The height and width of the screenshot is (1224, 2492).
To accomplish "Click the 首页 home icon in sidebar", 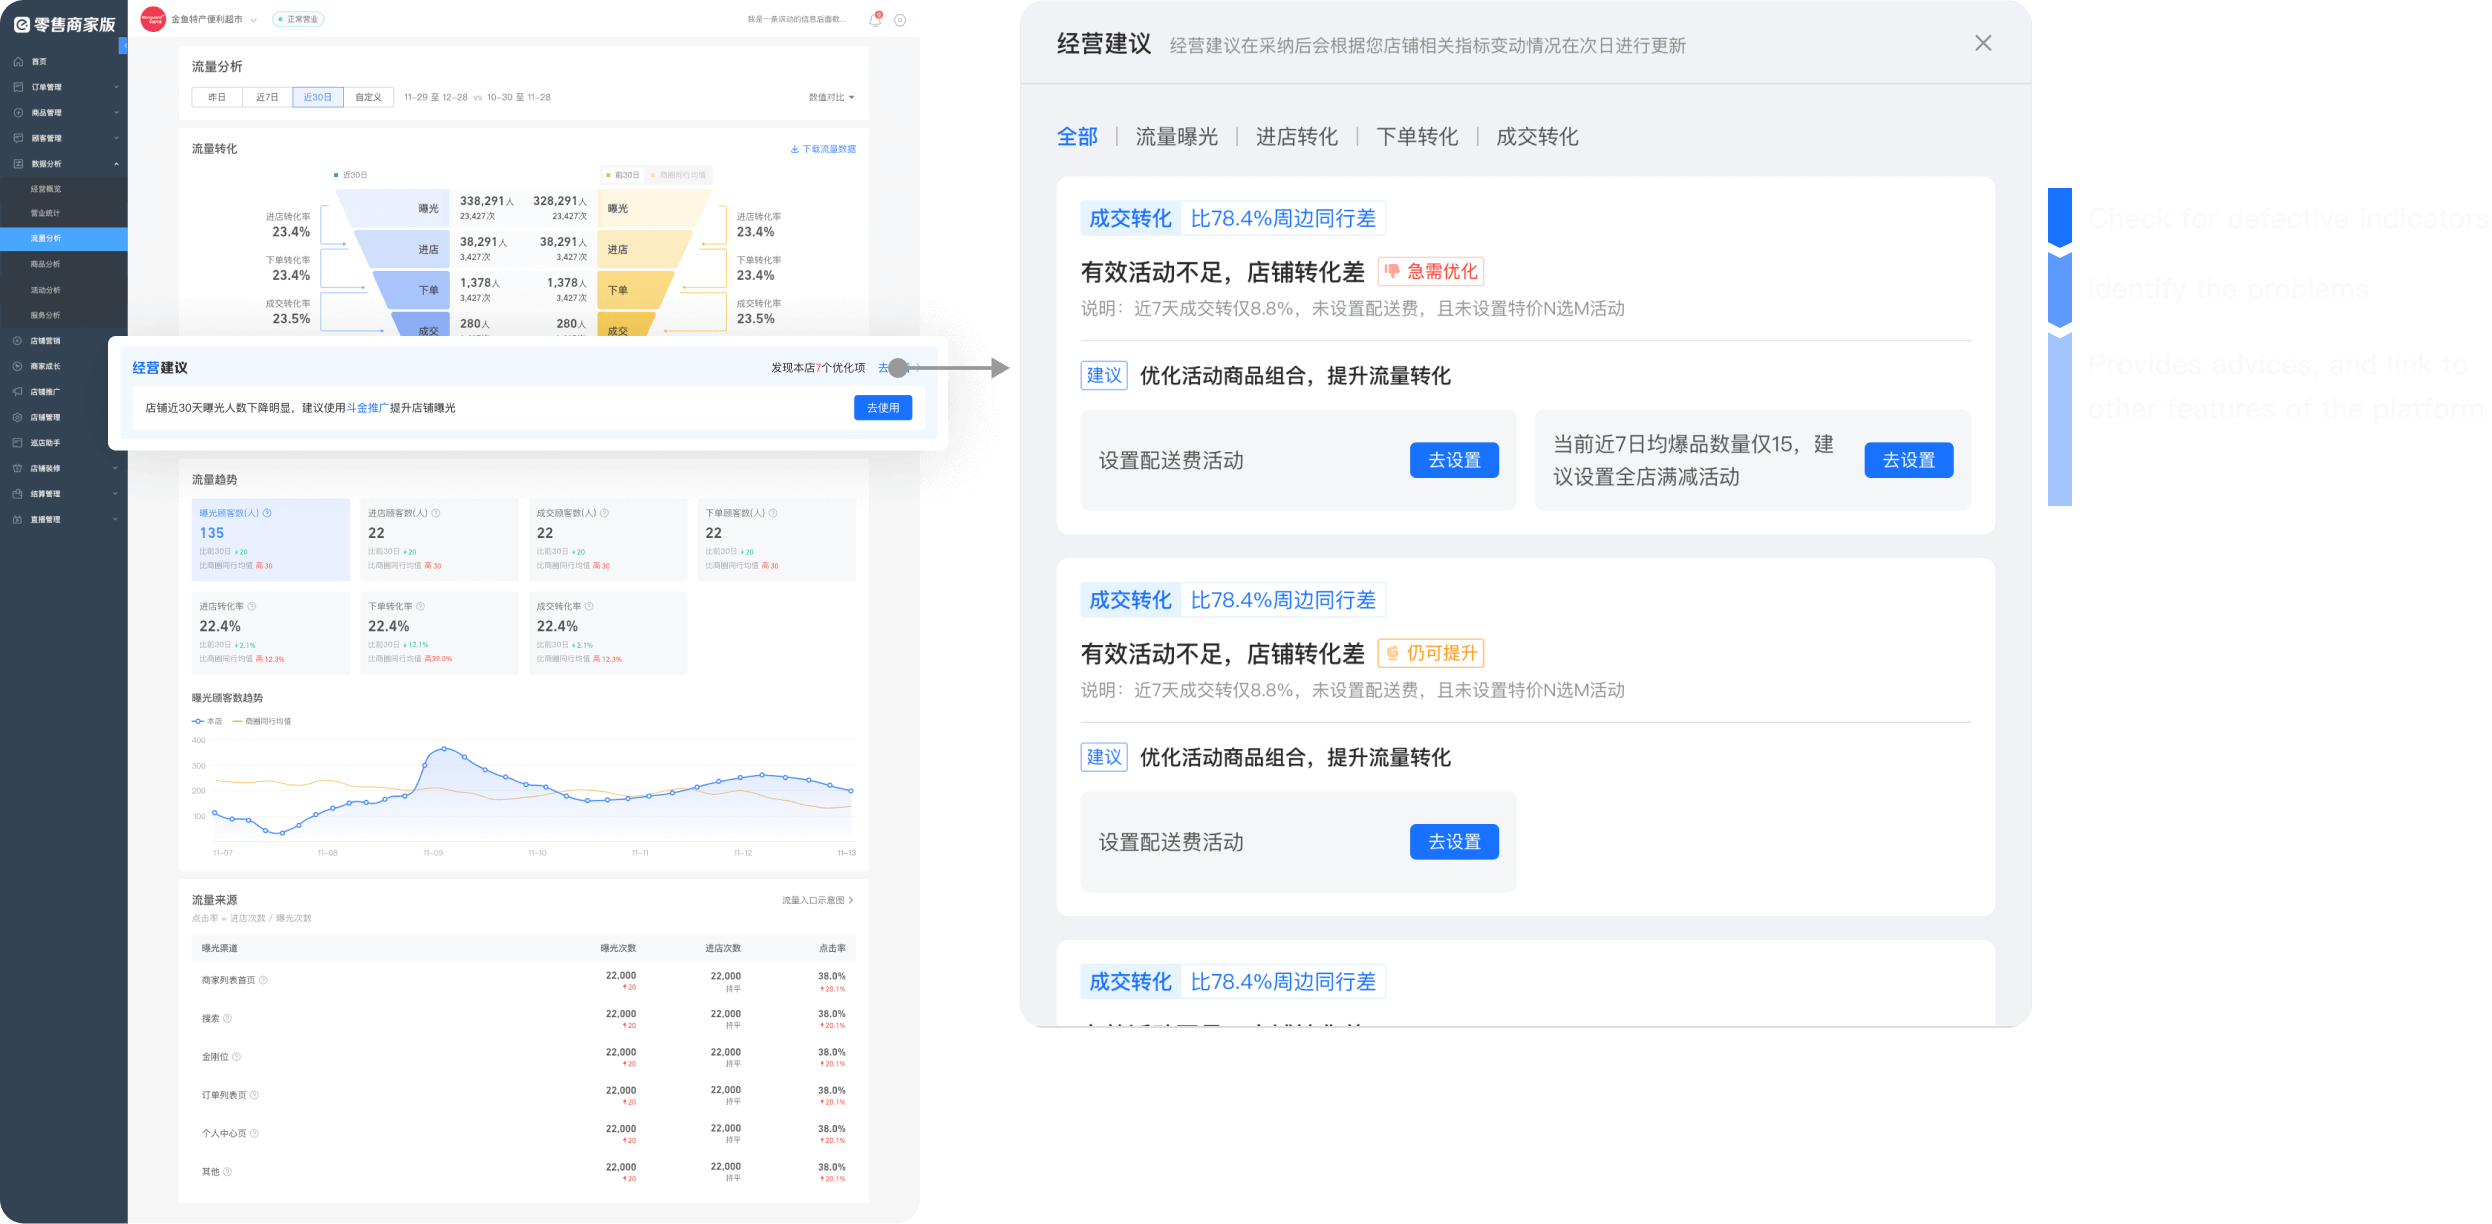I will (18, 62).
